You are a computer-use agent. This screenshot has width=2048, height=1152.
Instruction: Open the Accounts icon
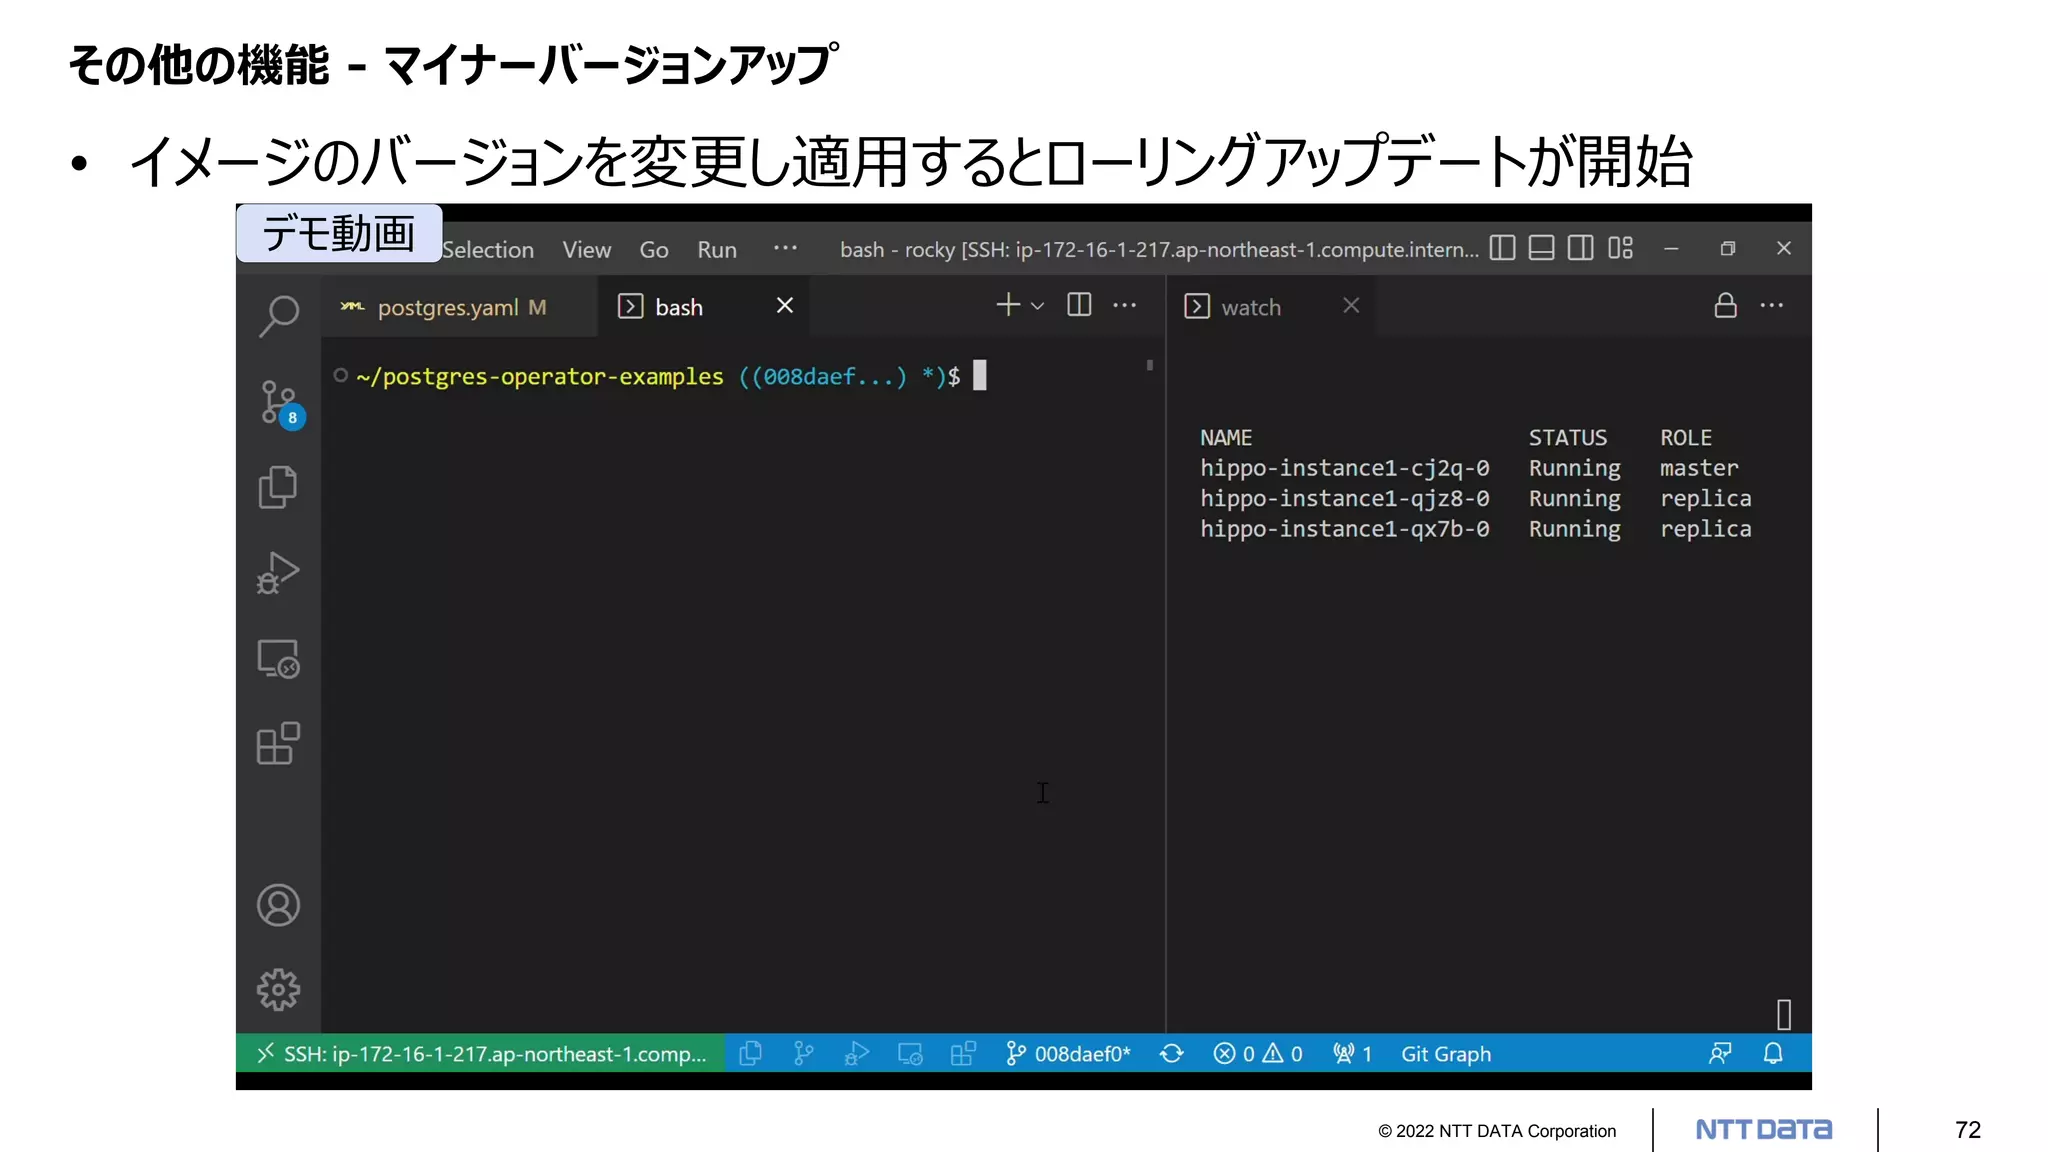(278, 905)
